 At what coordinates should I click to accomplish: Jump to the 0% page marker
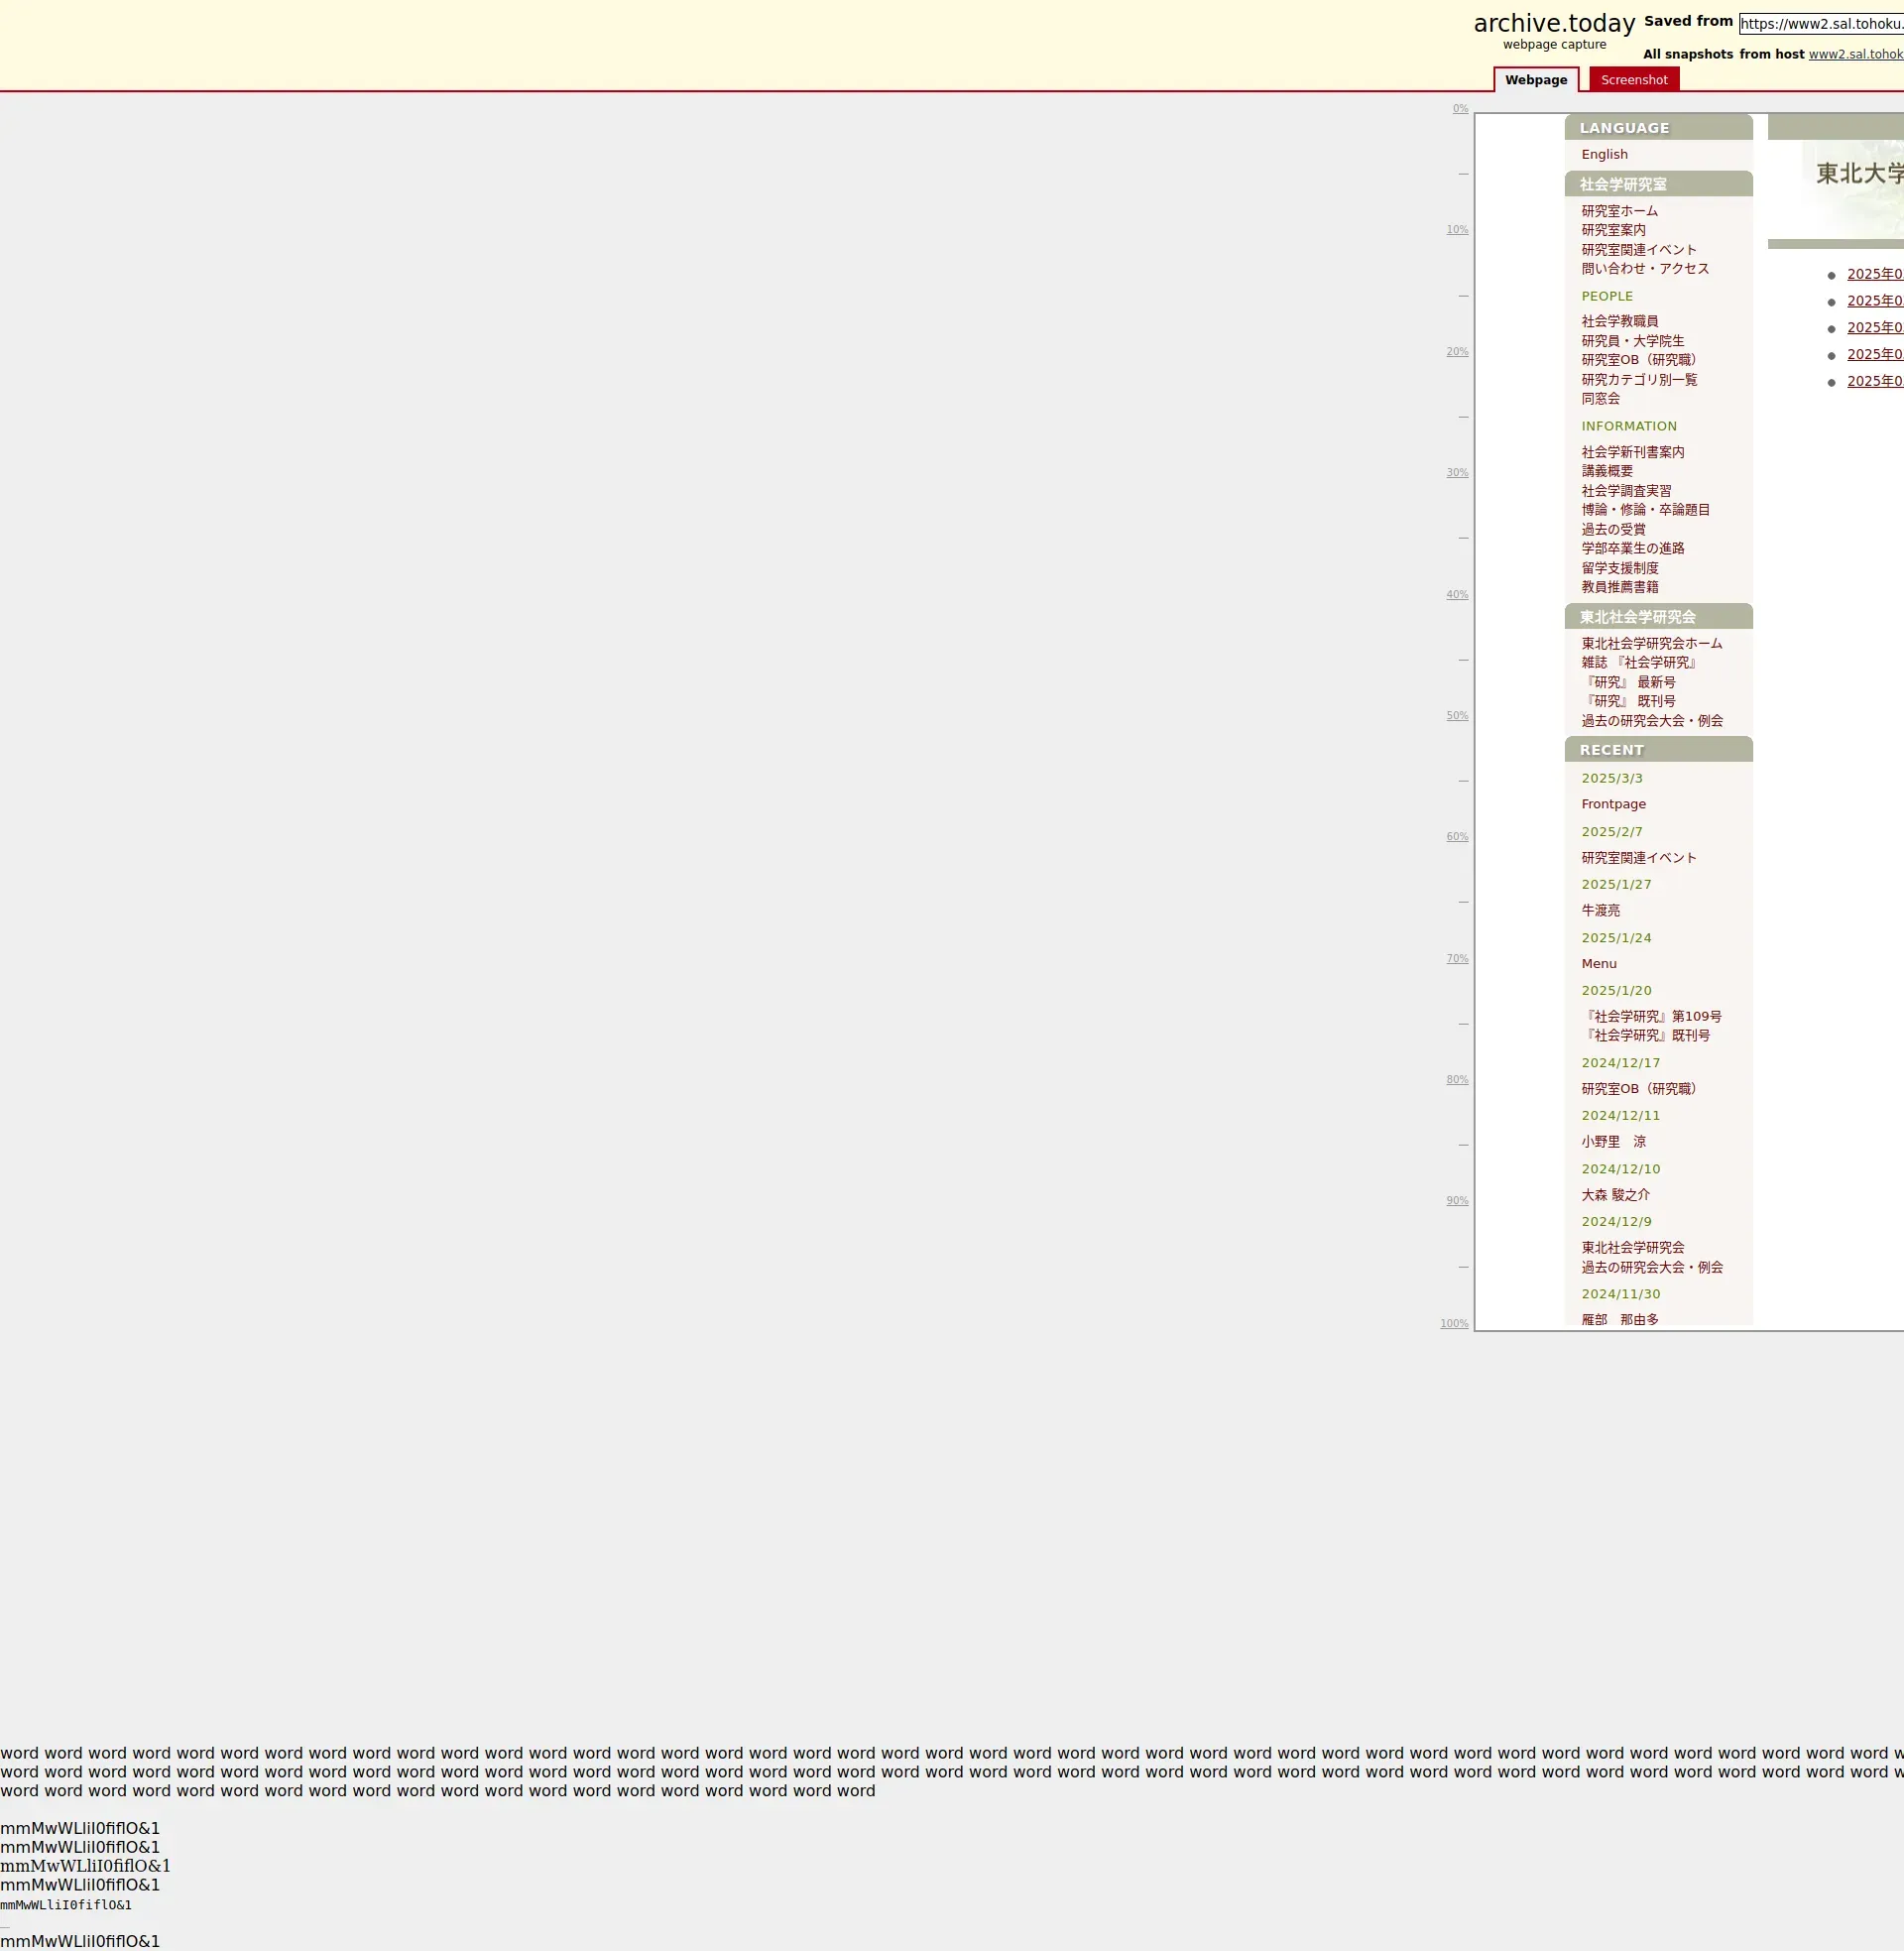(1460, 109)
